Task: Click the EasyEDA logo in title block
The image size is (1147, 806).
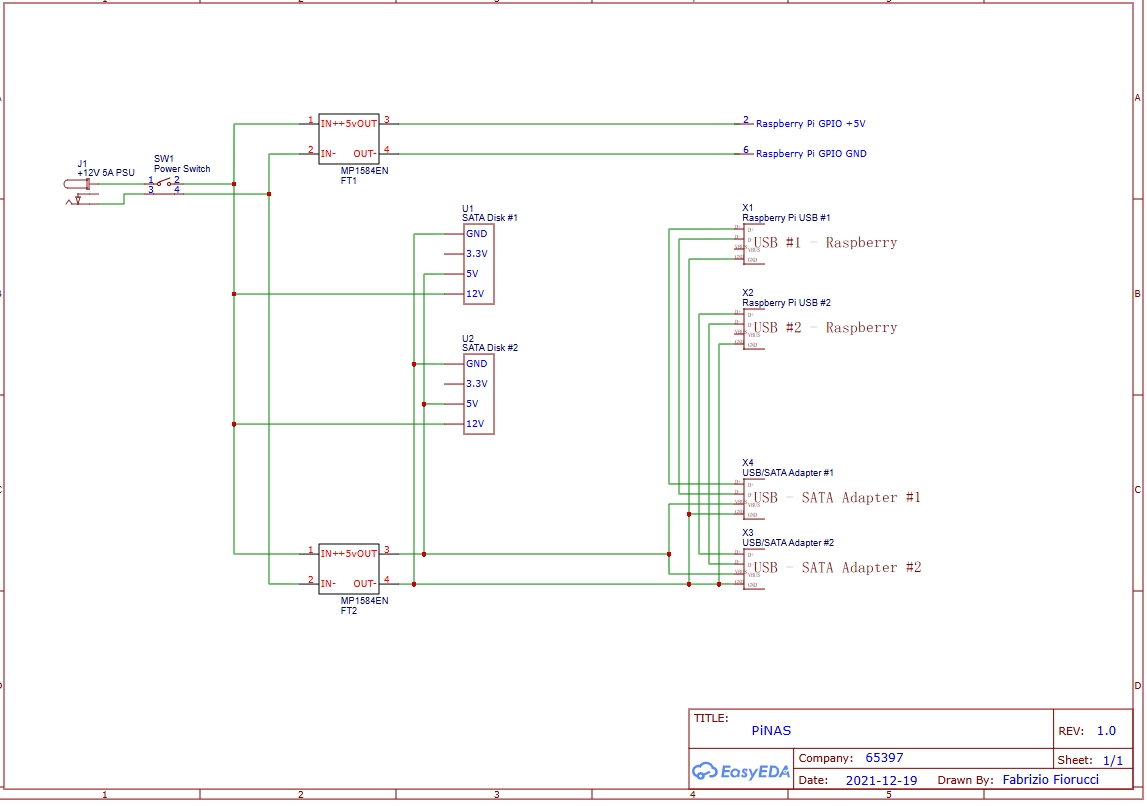Action: click(x=740, y=771)
